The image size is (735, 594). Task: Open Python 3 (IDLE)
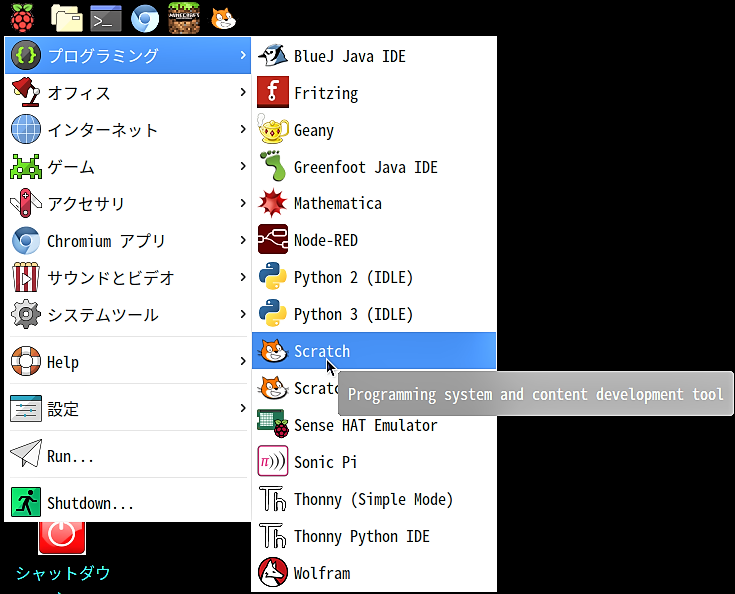(x=352, y=315)
